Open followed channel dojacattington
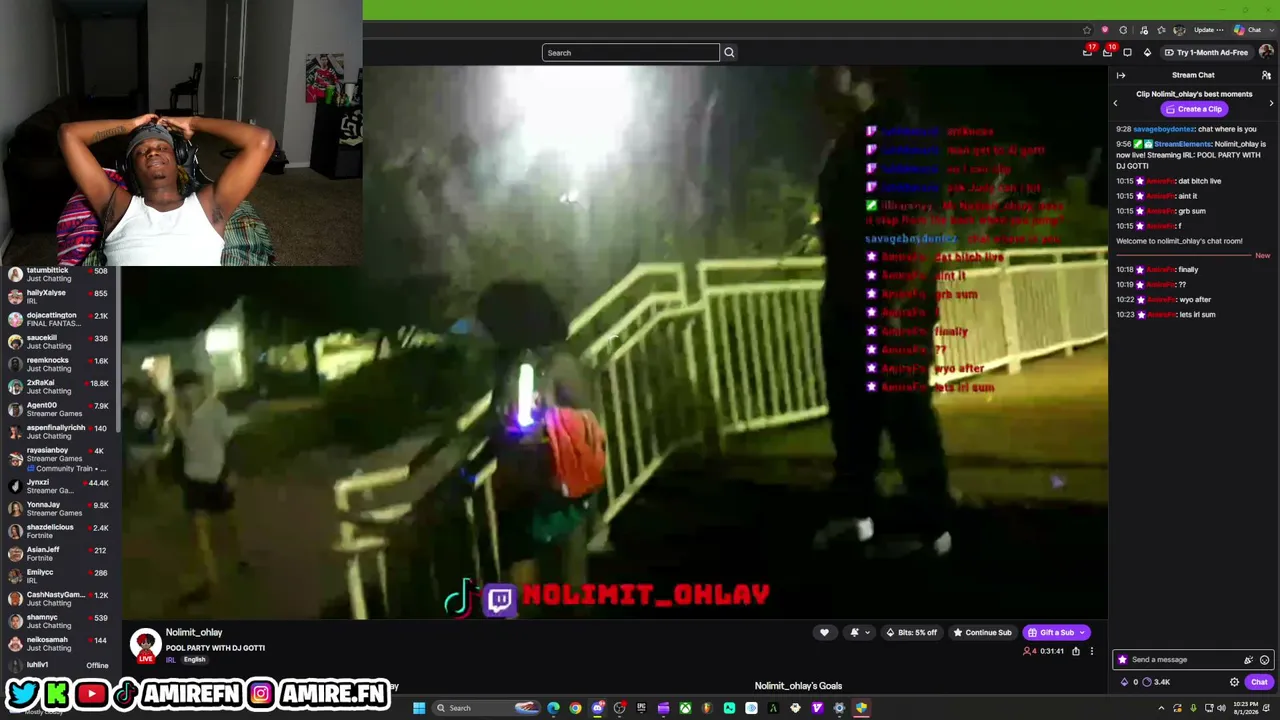Image resolution: width=1280 pixels, height=720 pixels. [x=60, y=319]
